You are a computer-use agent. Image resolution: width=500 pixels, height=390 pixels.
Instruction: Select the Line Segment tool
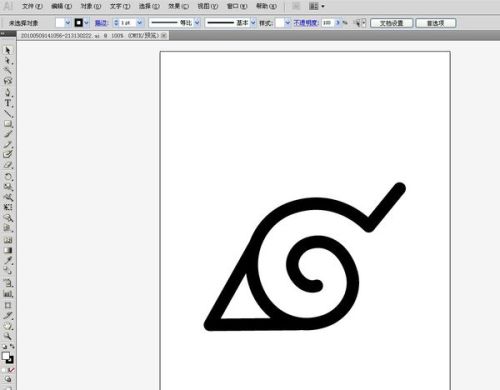tap(8, 113)
